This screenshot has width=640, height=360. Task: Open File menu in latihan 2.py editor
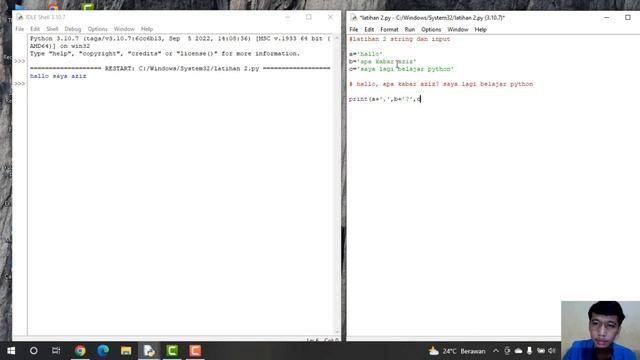(353, 29)
